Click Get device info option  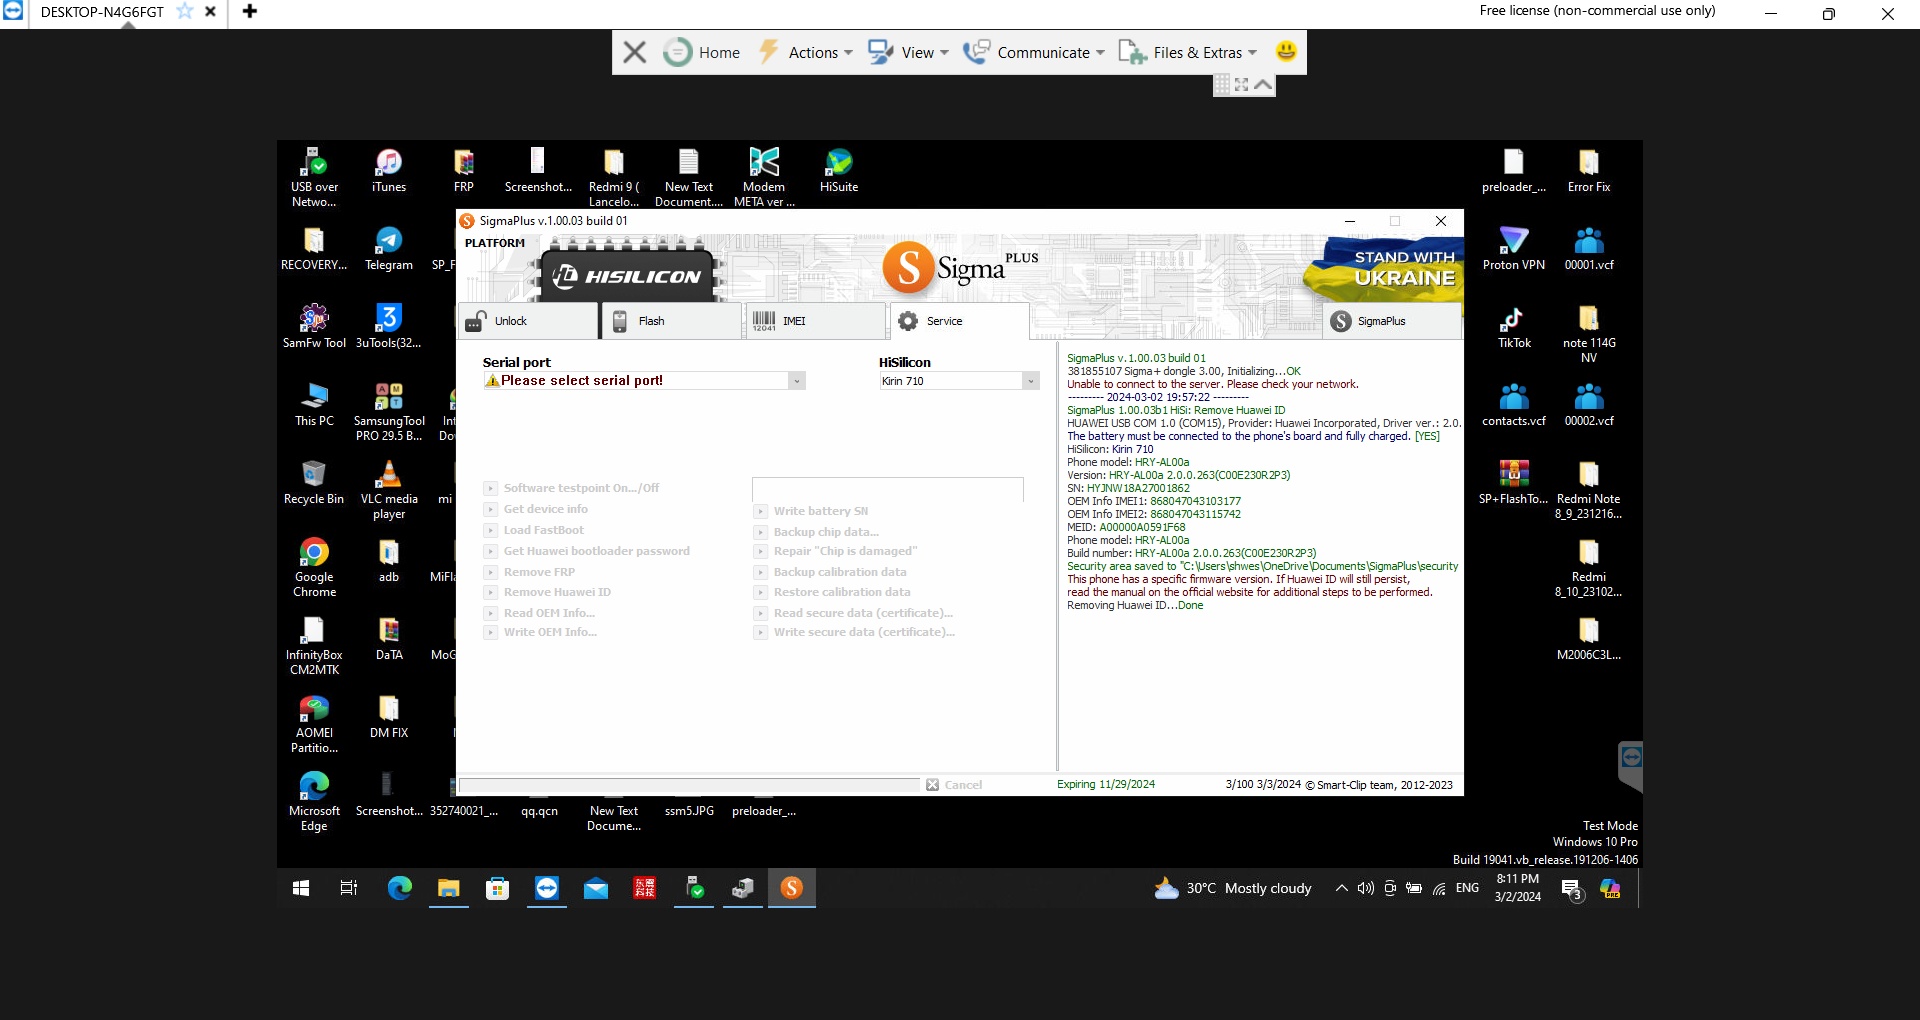537,509
